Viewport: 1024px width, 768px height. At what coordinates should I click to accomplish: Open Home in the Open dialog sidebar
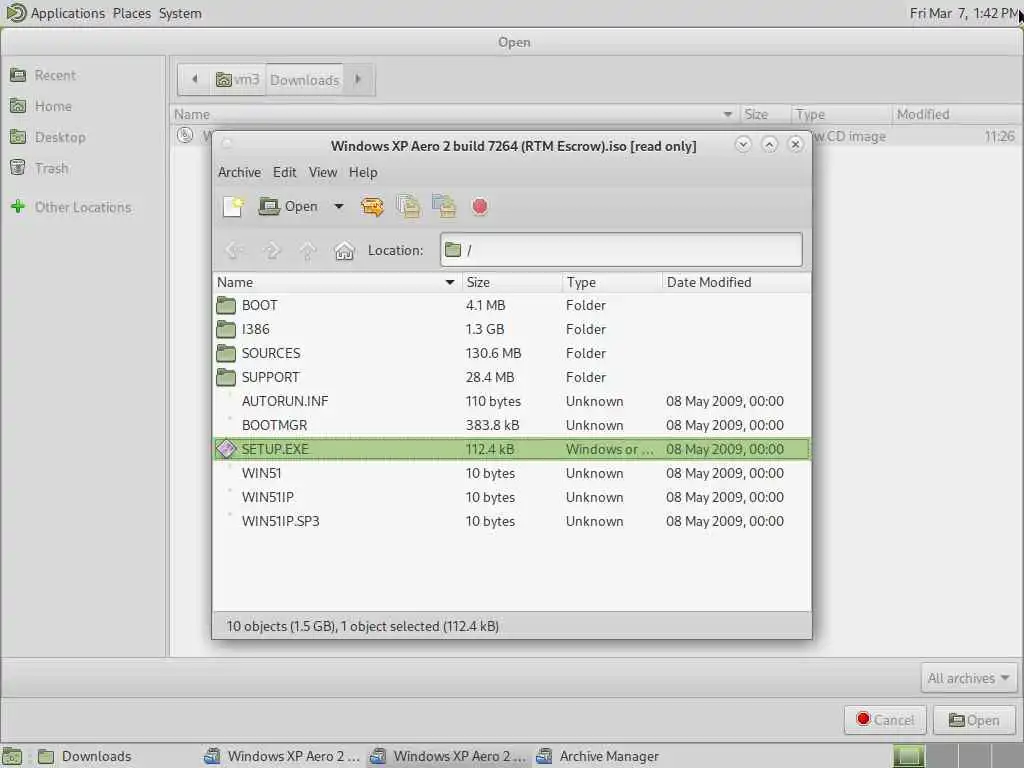tap(82, 106)
